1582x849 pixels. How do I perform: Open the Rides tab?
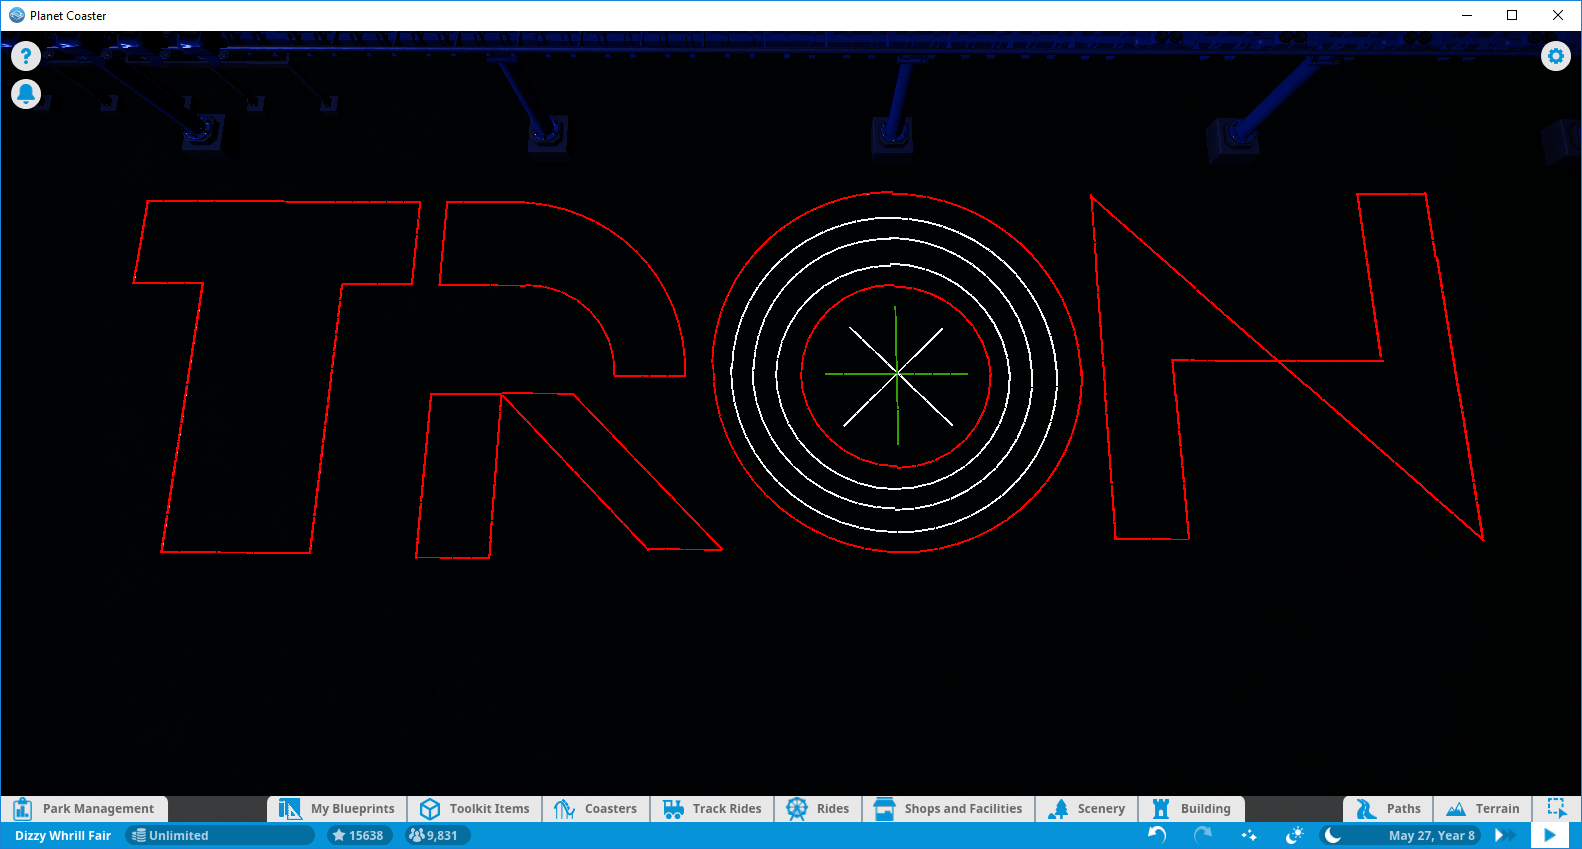point(818,809)
